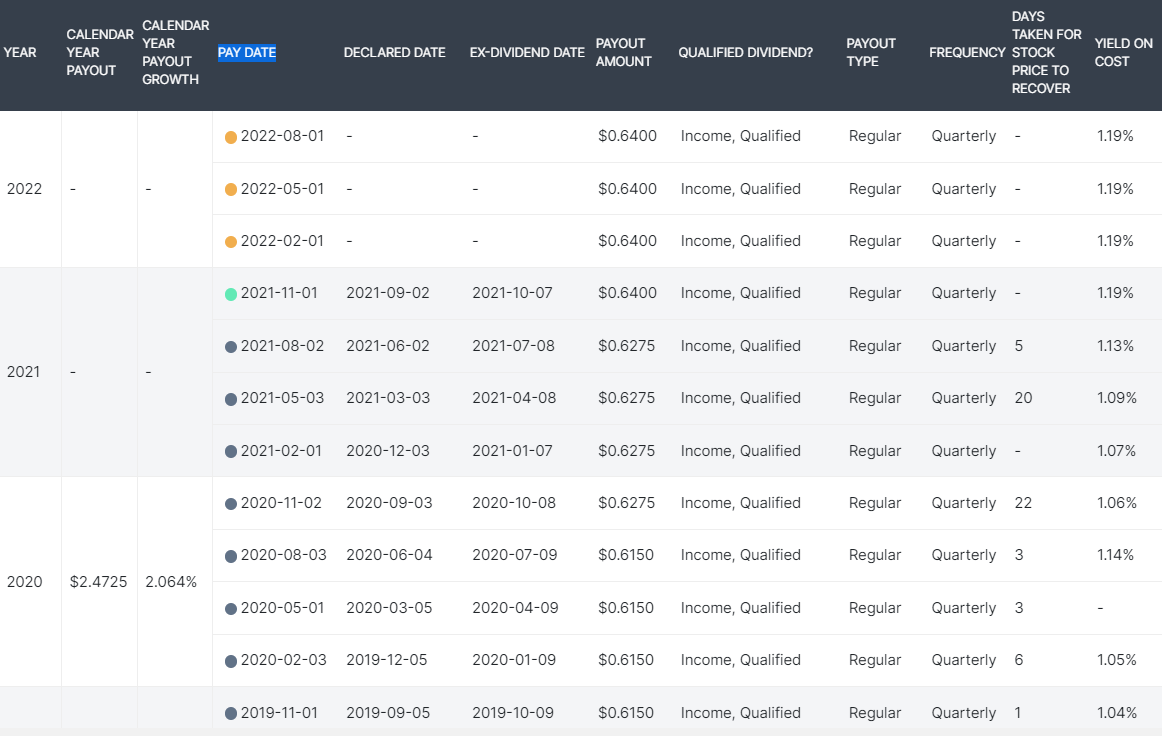Select Quarterly frequency for 2021-11-01 row
The image size is (1162, 736).
point(964,294)
